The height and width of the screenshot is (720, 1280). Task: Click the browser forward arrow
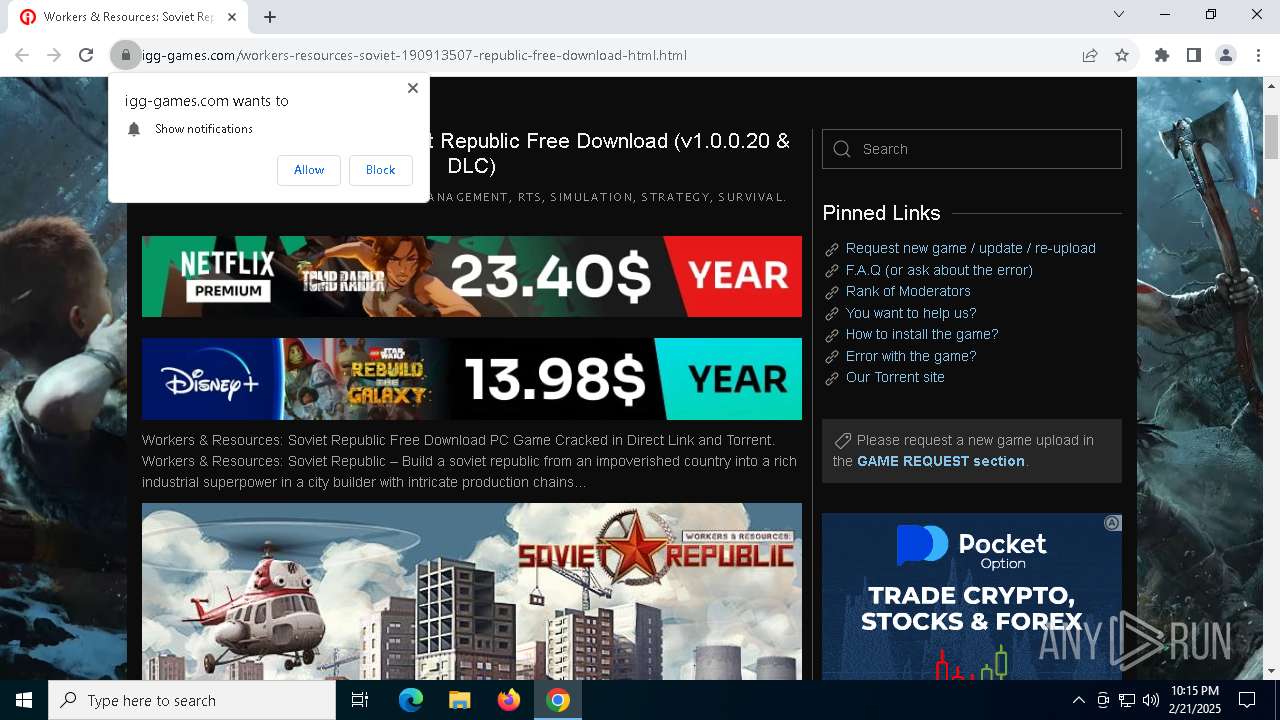tap(54, 55)
